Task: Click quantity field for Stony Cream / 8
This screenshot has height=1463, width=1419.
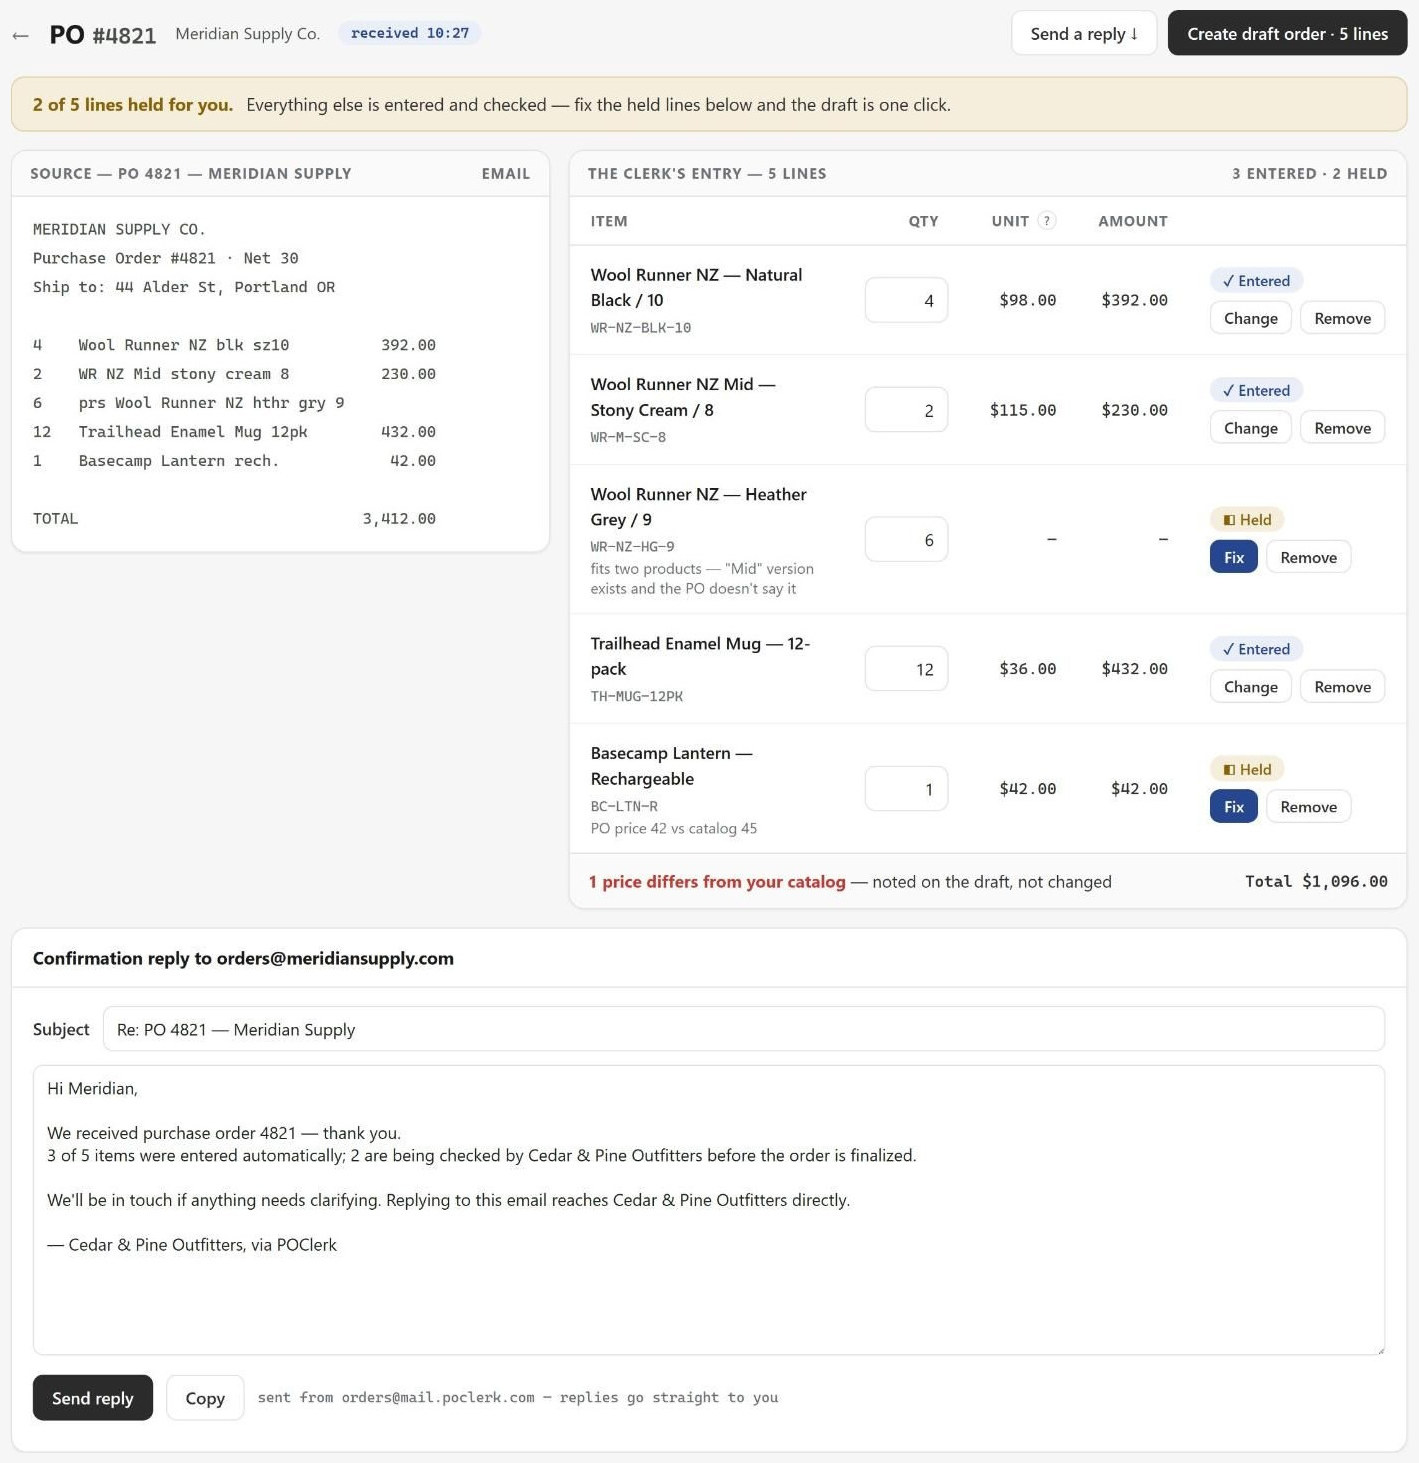Action: pyautogui.click(x=906, y=410)
